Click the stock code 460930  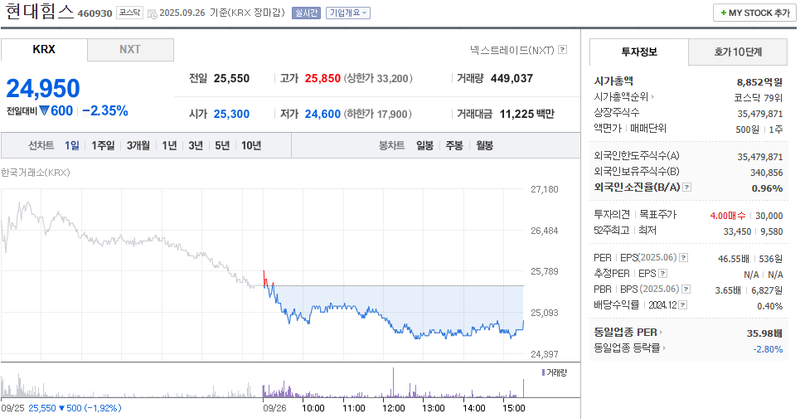[x=95, y=13]
